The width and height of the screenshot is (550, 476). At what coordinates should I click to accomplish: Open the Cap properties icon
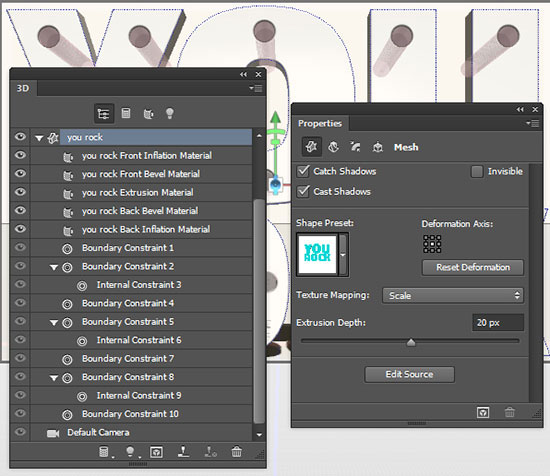355,147
